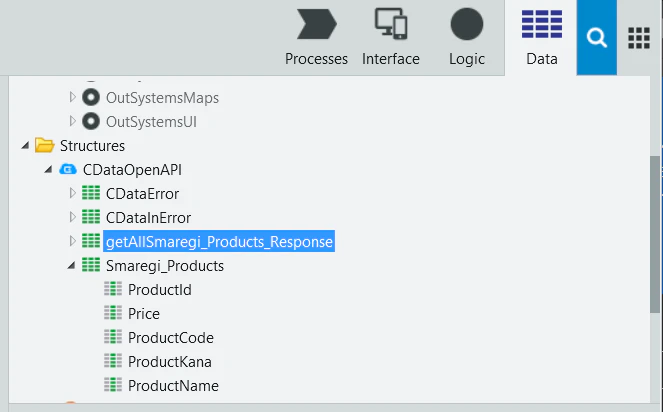
Task: Select the Price attribute
Action: (x=144, y=314)
